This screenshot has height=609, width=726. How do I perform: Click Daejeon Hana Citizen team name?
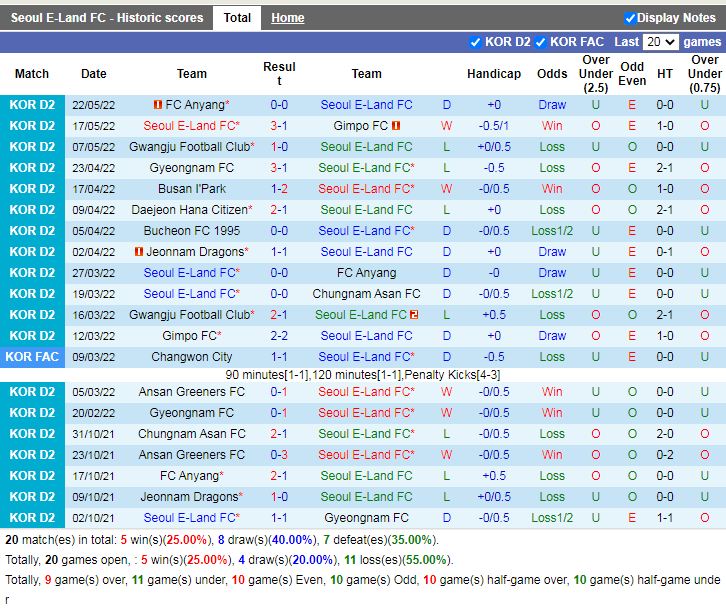click(187, 210)
